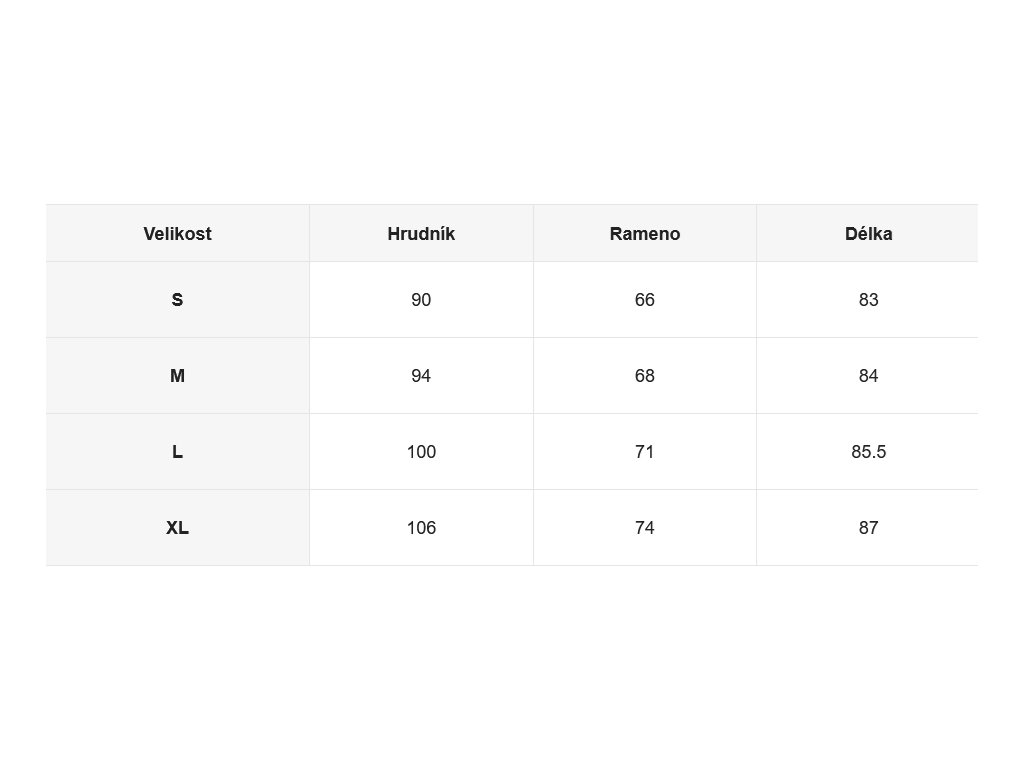Click the Hrudník value 106 for XL
The height and width of the screenshot is (768, 1024).
421,528
